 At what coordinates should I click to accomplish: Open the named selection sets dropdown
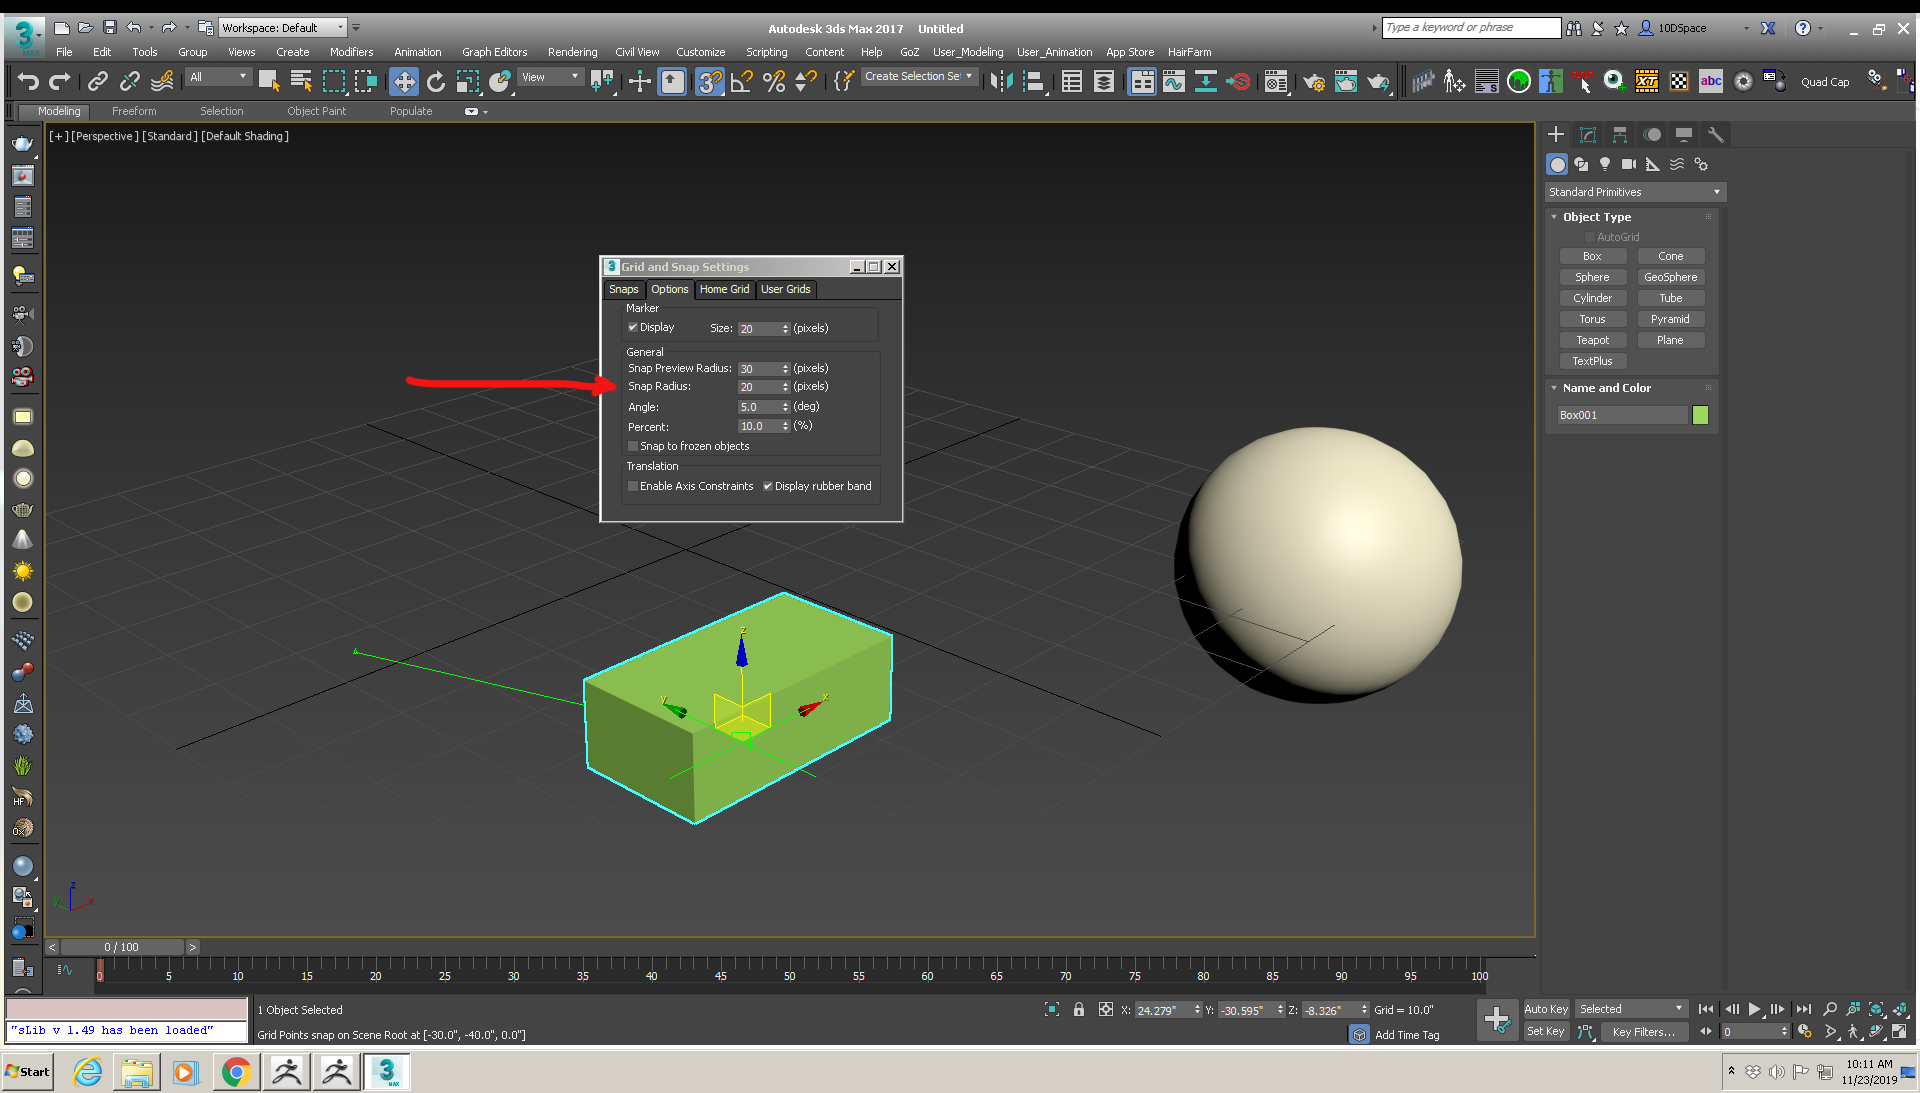[x=968, y=76]
